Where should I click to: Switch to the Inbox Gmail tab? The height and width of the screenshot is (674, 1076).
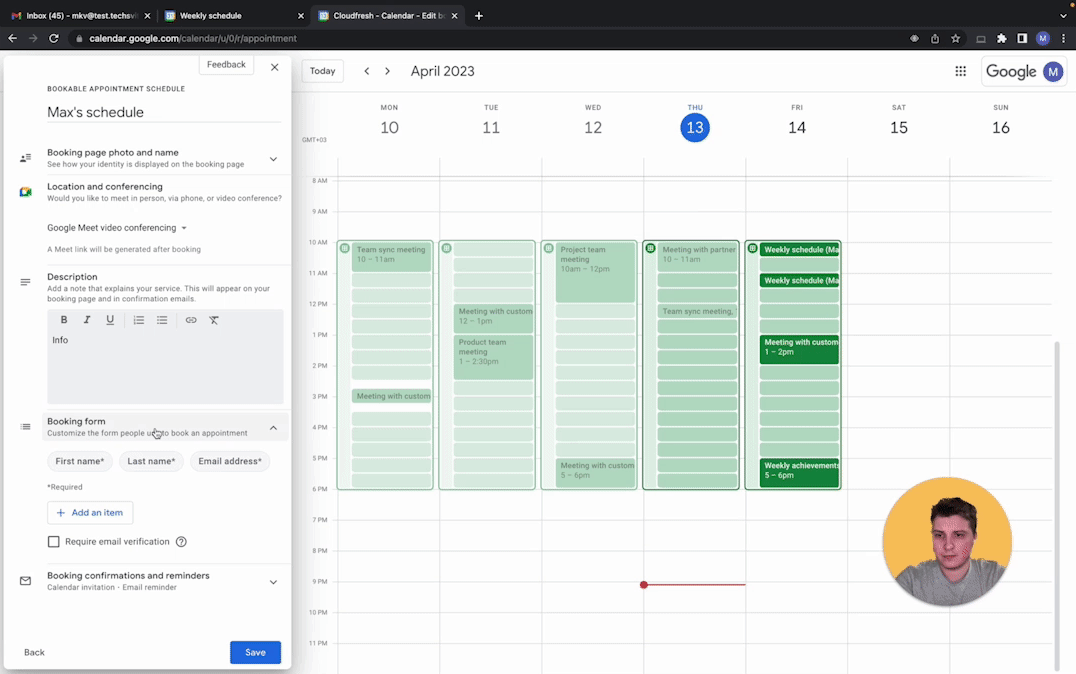79,16
